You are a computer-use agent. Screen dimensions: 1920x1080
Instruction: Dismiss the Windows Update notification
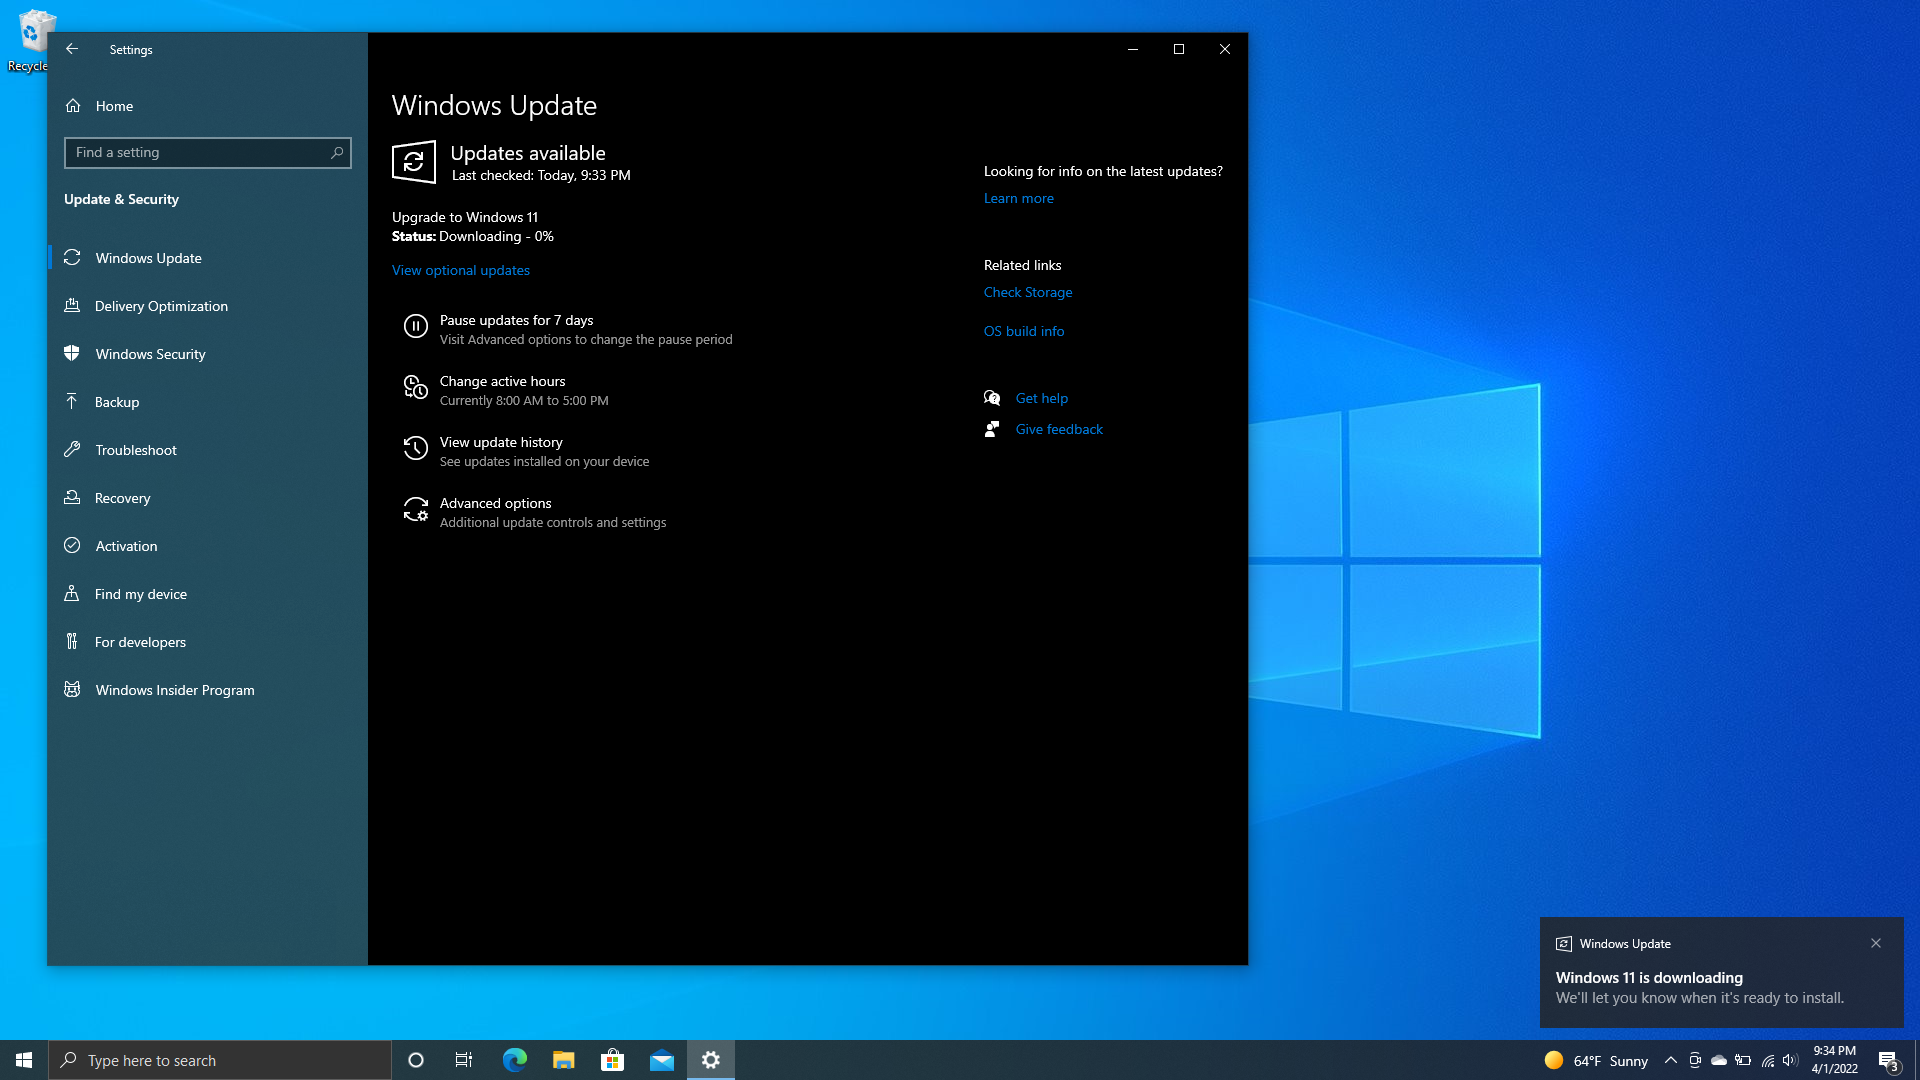1876,943
